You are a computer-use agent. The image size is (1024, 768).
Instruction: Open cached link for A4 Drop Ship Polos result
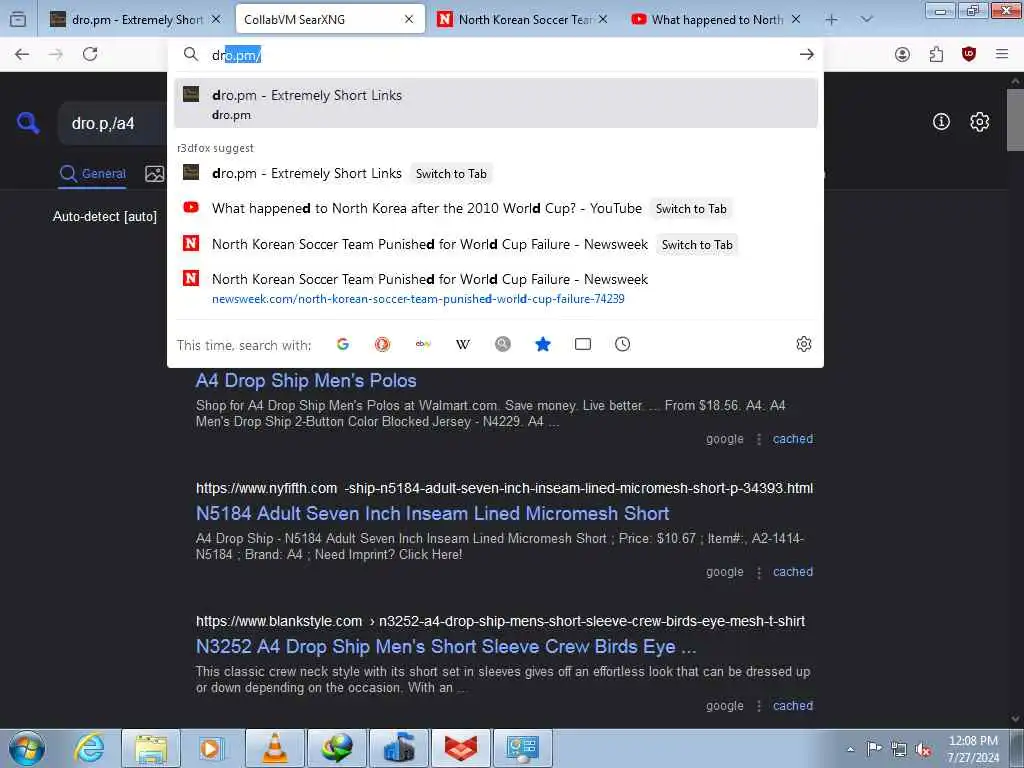(x=793, y=439)
